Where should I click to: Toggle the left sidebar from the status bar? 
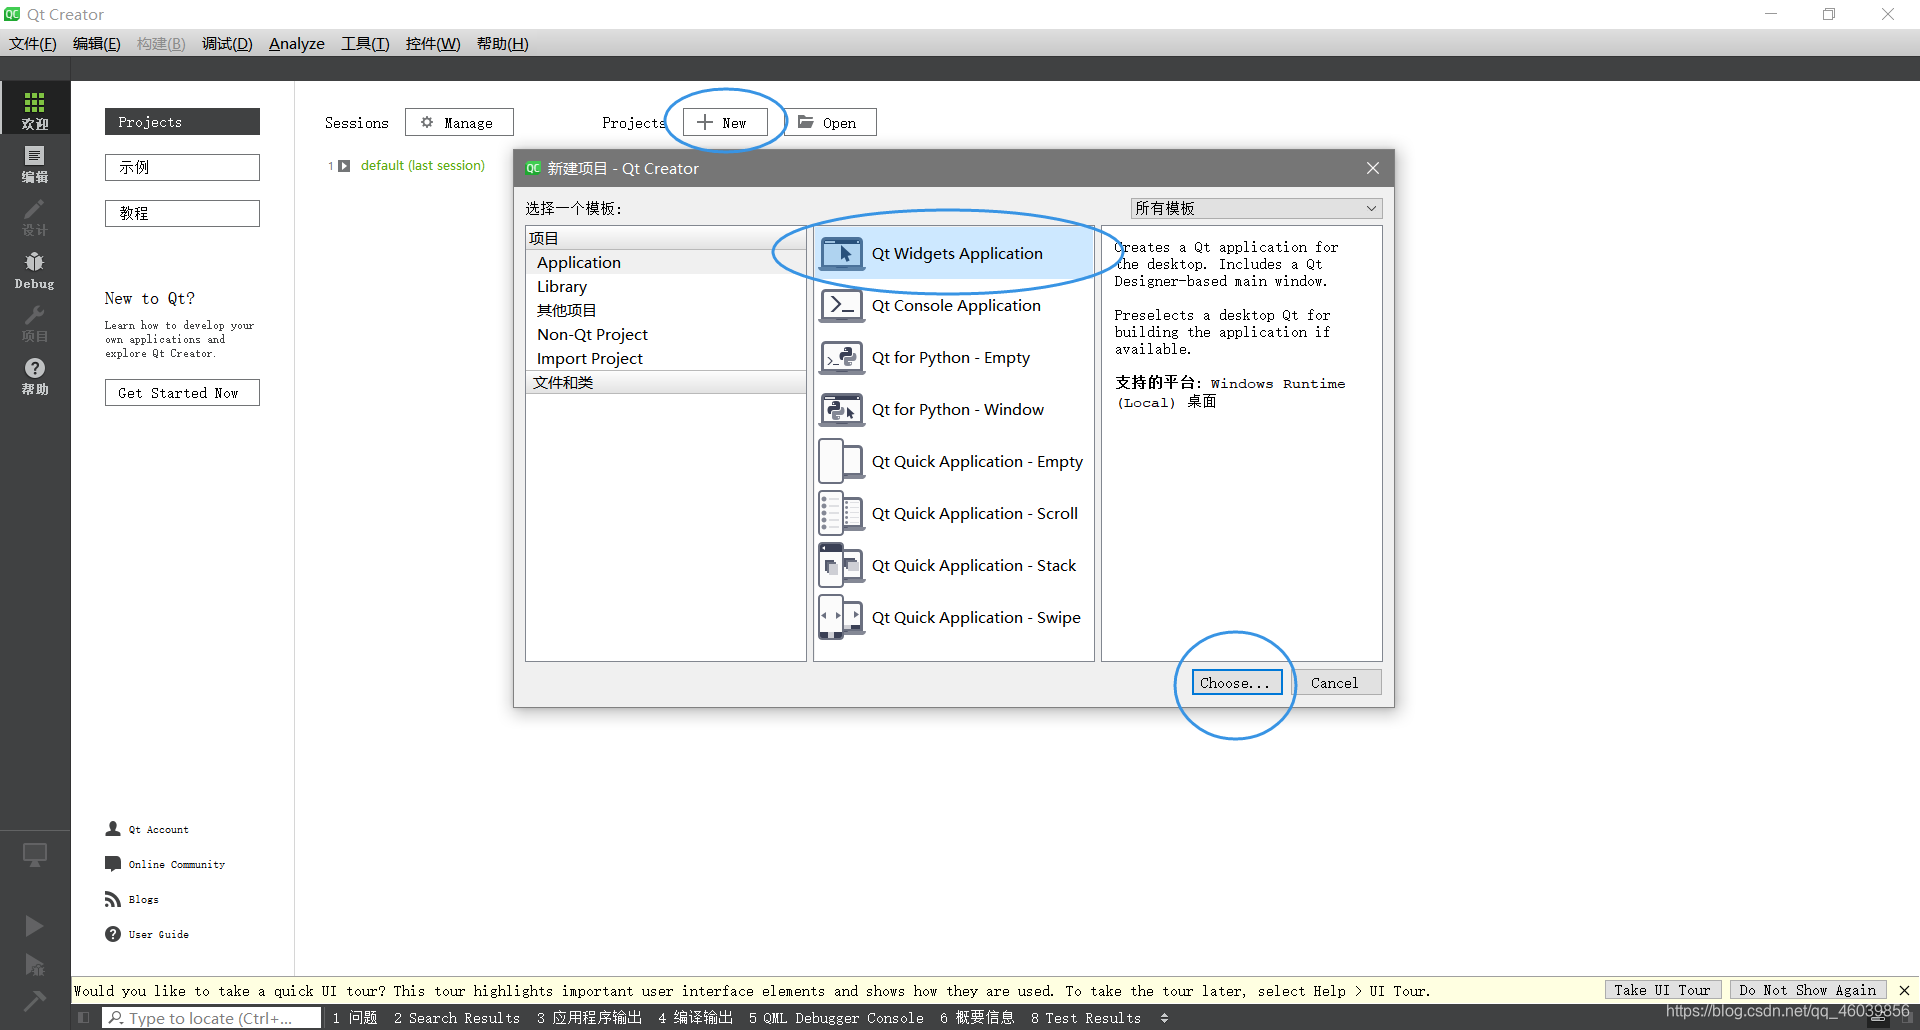[84, 1018]
